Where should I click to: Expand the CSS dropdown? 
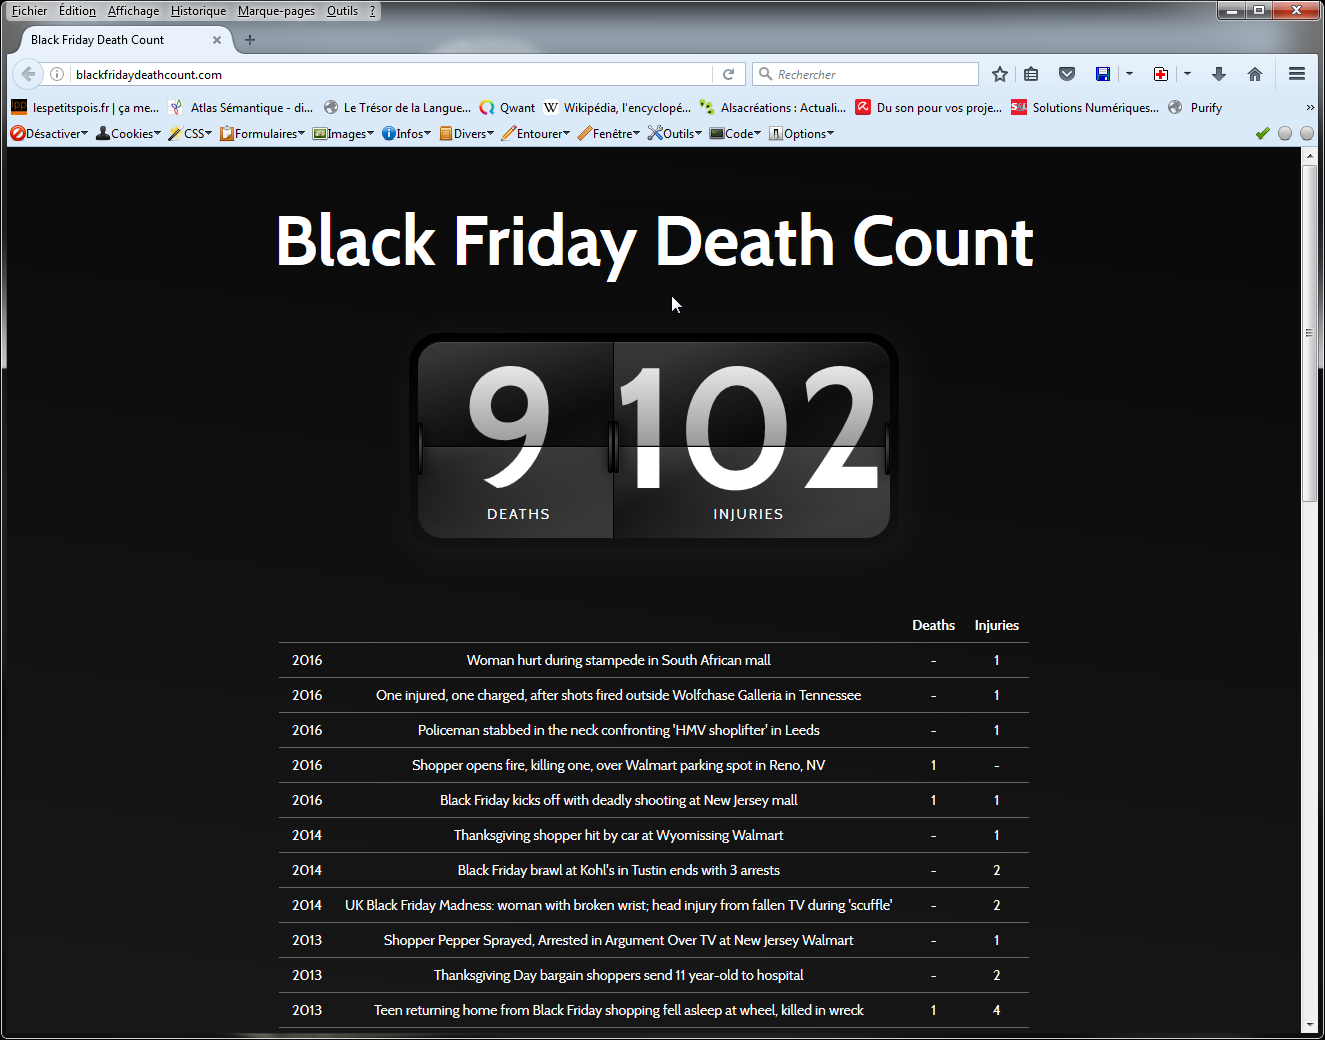190,133
